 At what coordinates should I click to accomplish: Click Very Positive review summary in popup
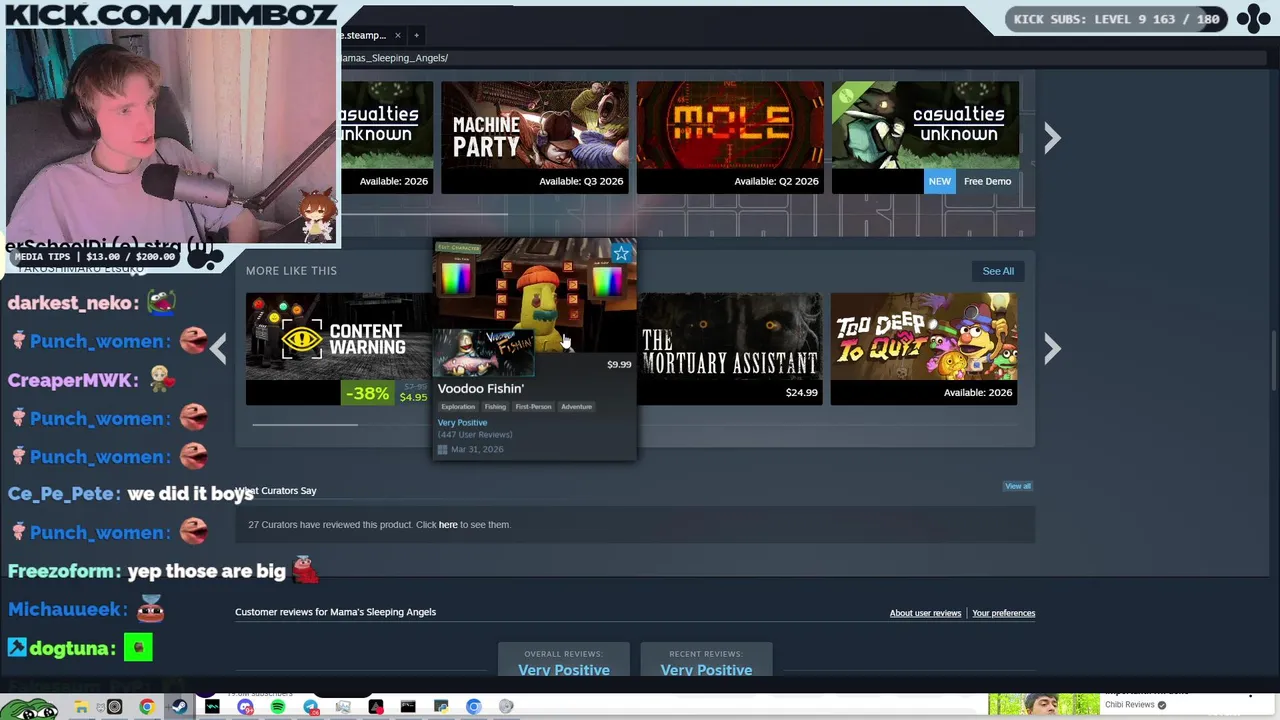pos(462,423)
